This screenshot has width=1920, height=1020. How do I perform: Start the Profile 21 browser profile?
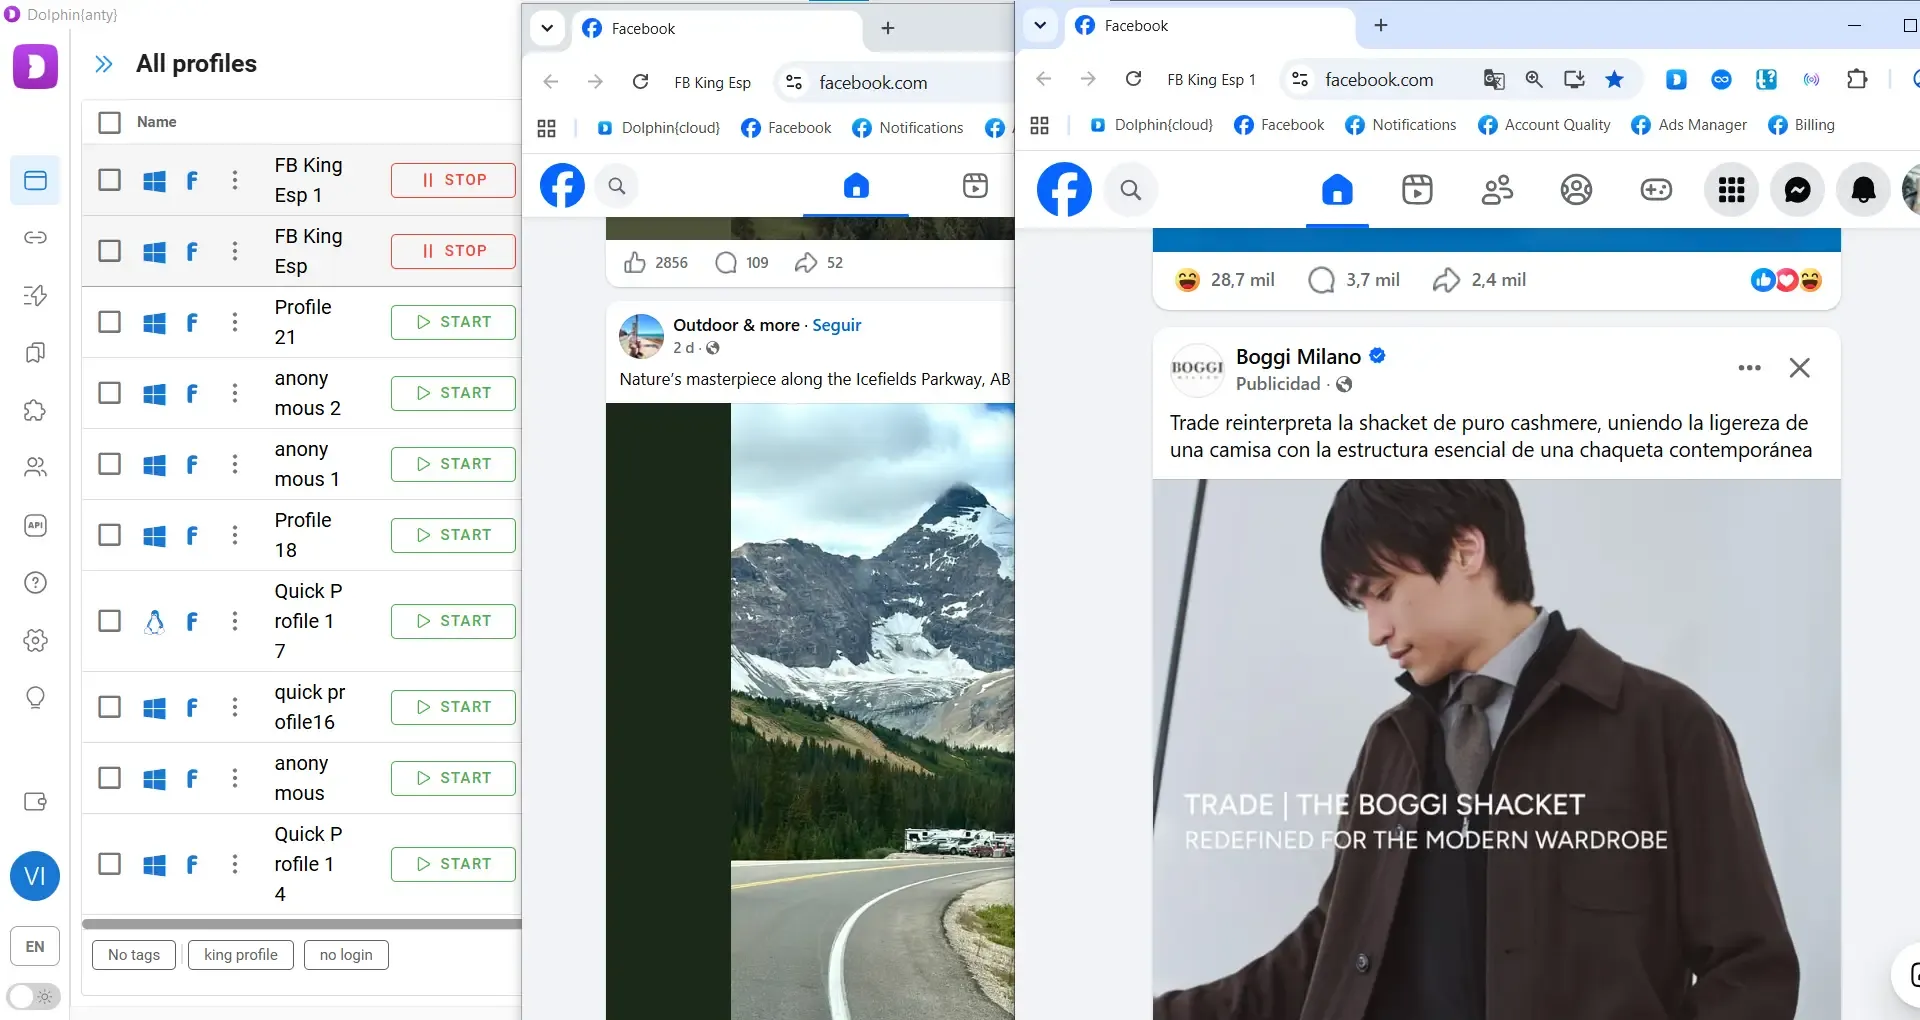453,322
